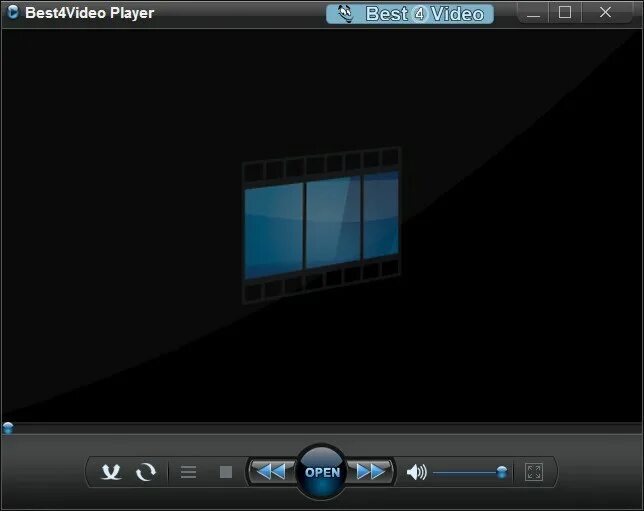Click the fast-forward double-arrow button
The image size is (644, 511).
(370, 472)
